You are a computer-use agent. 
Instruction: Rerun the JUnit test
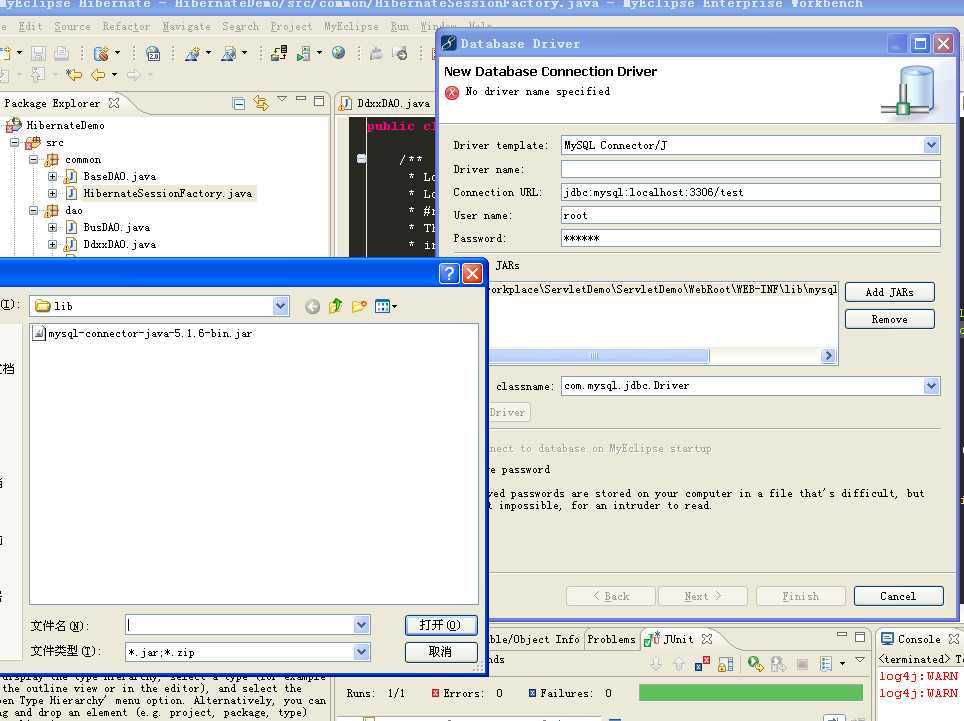(755, 664)
